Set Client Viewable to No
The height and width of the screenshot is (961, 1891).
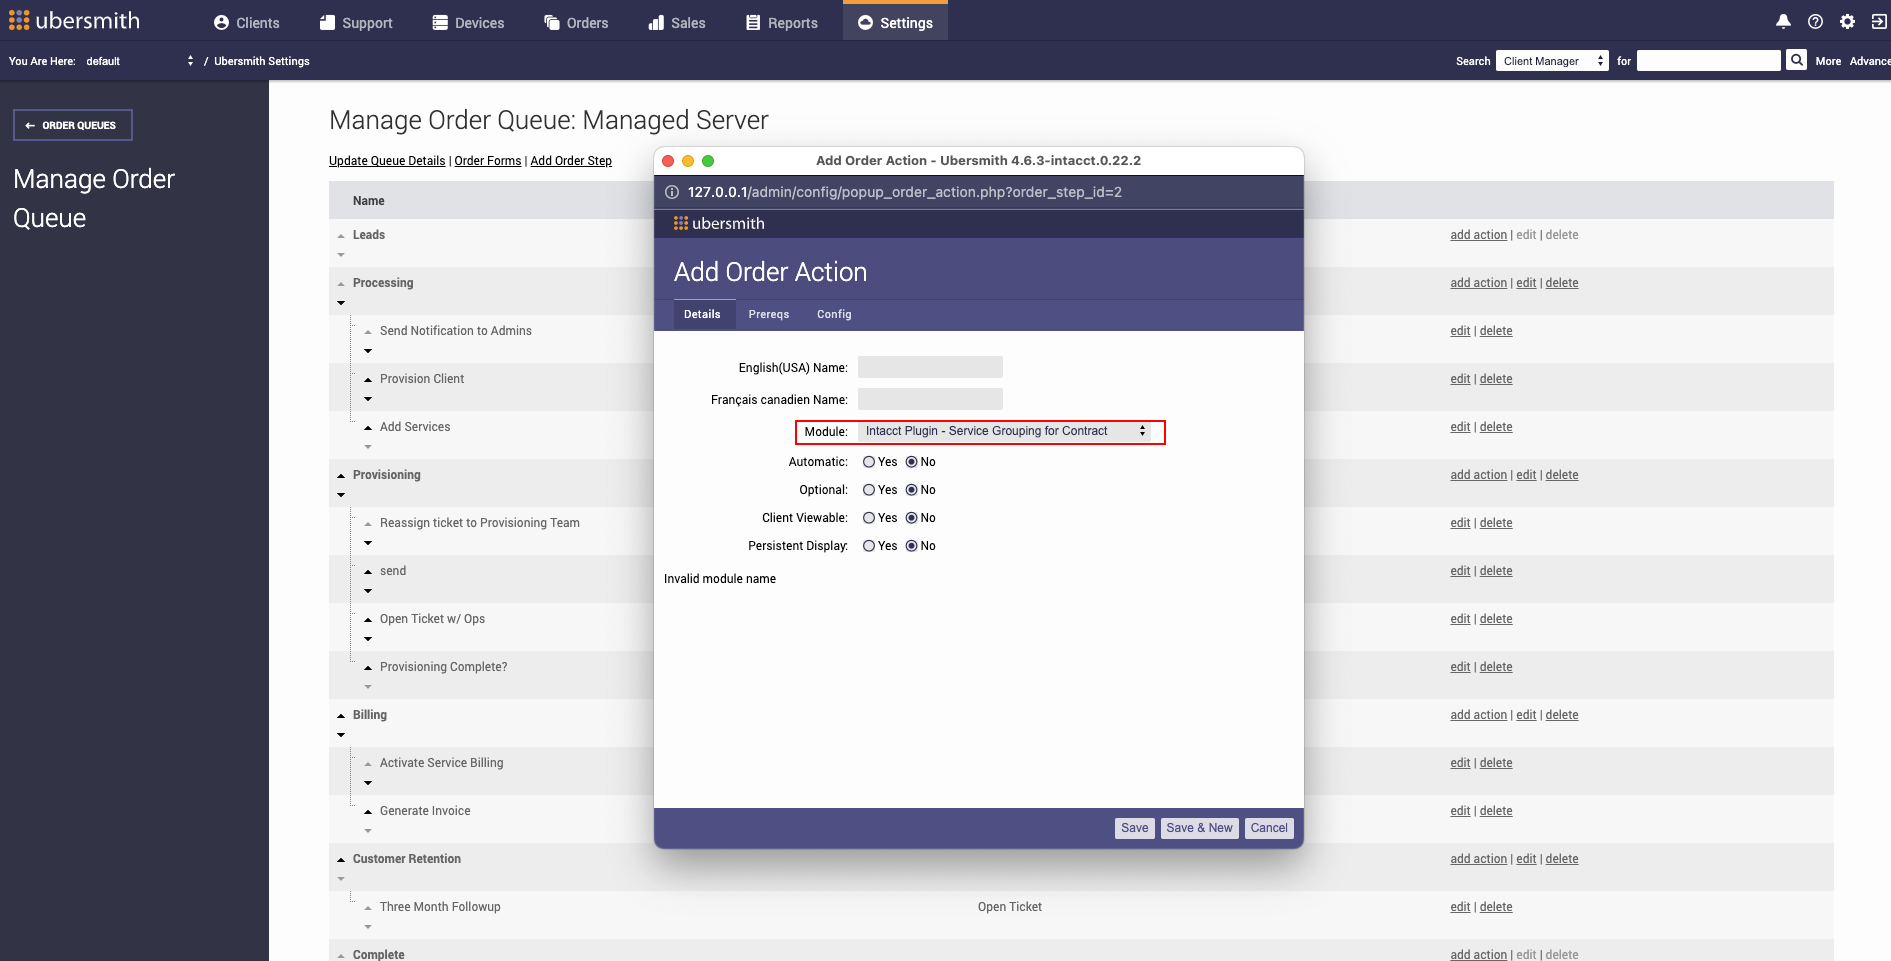click(x=912, y=518)
